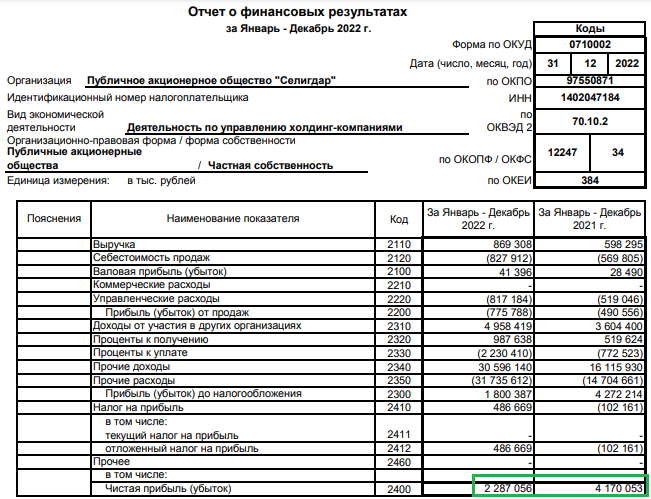Click the OKEI code 384

(x=590, y=180)
